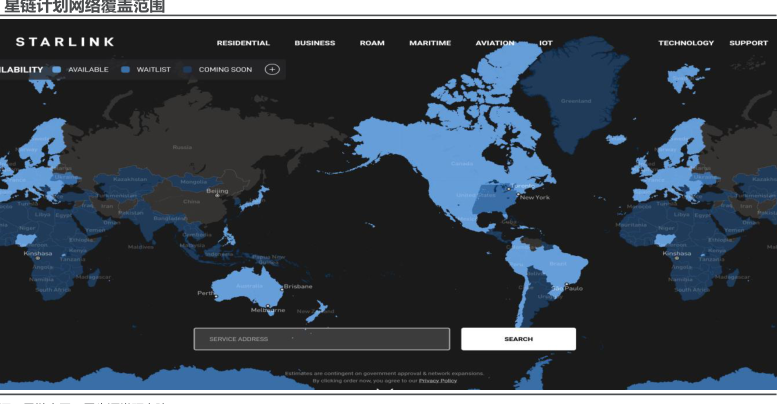Click the STARLINK logo
778x404 pixels.
coord(65,42)
